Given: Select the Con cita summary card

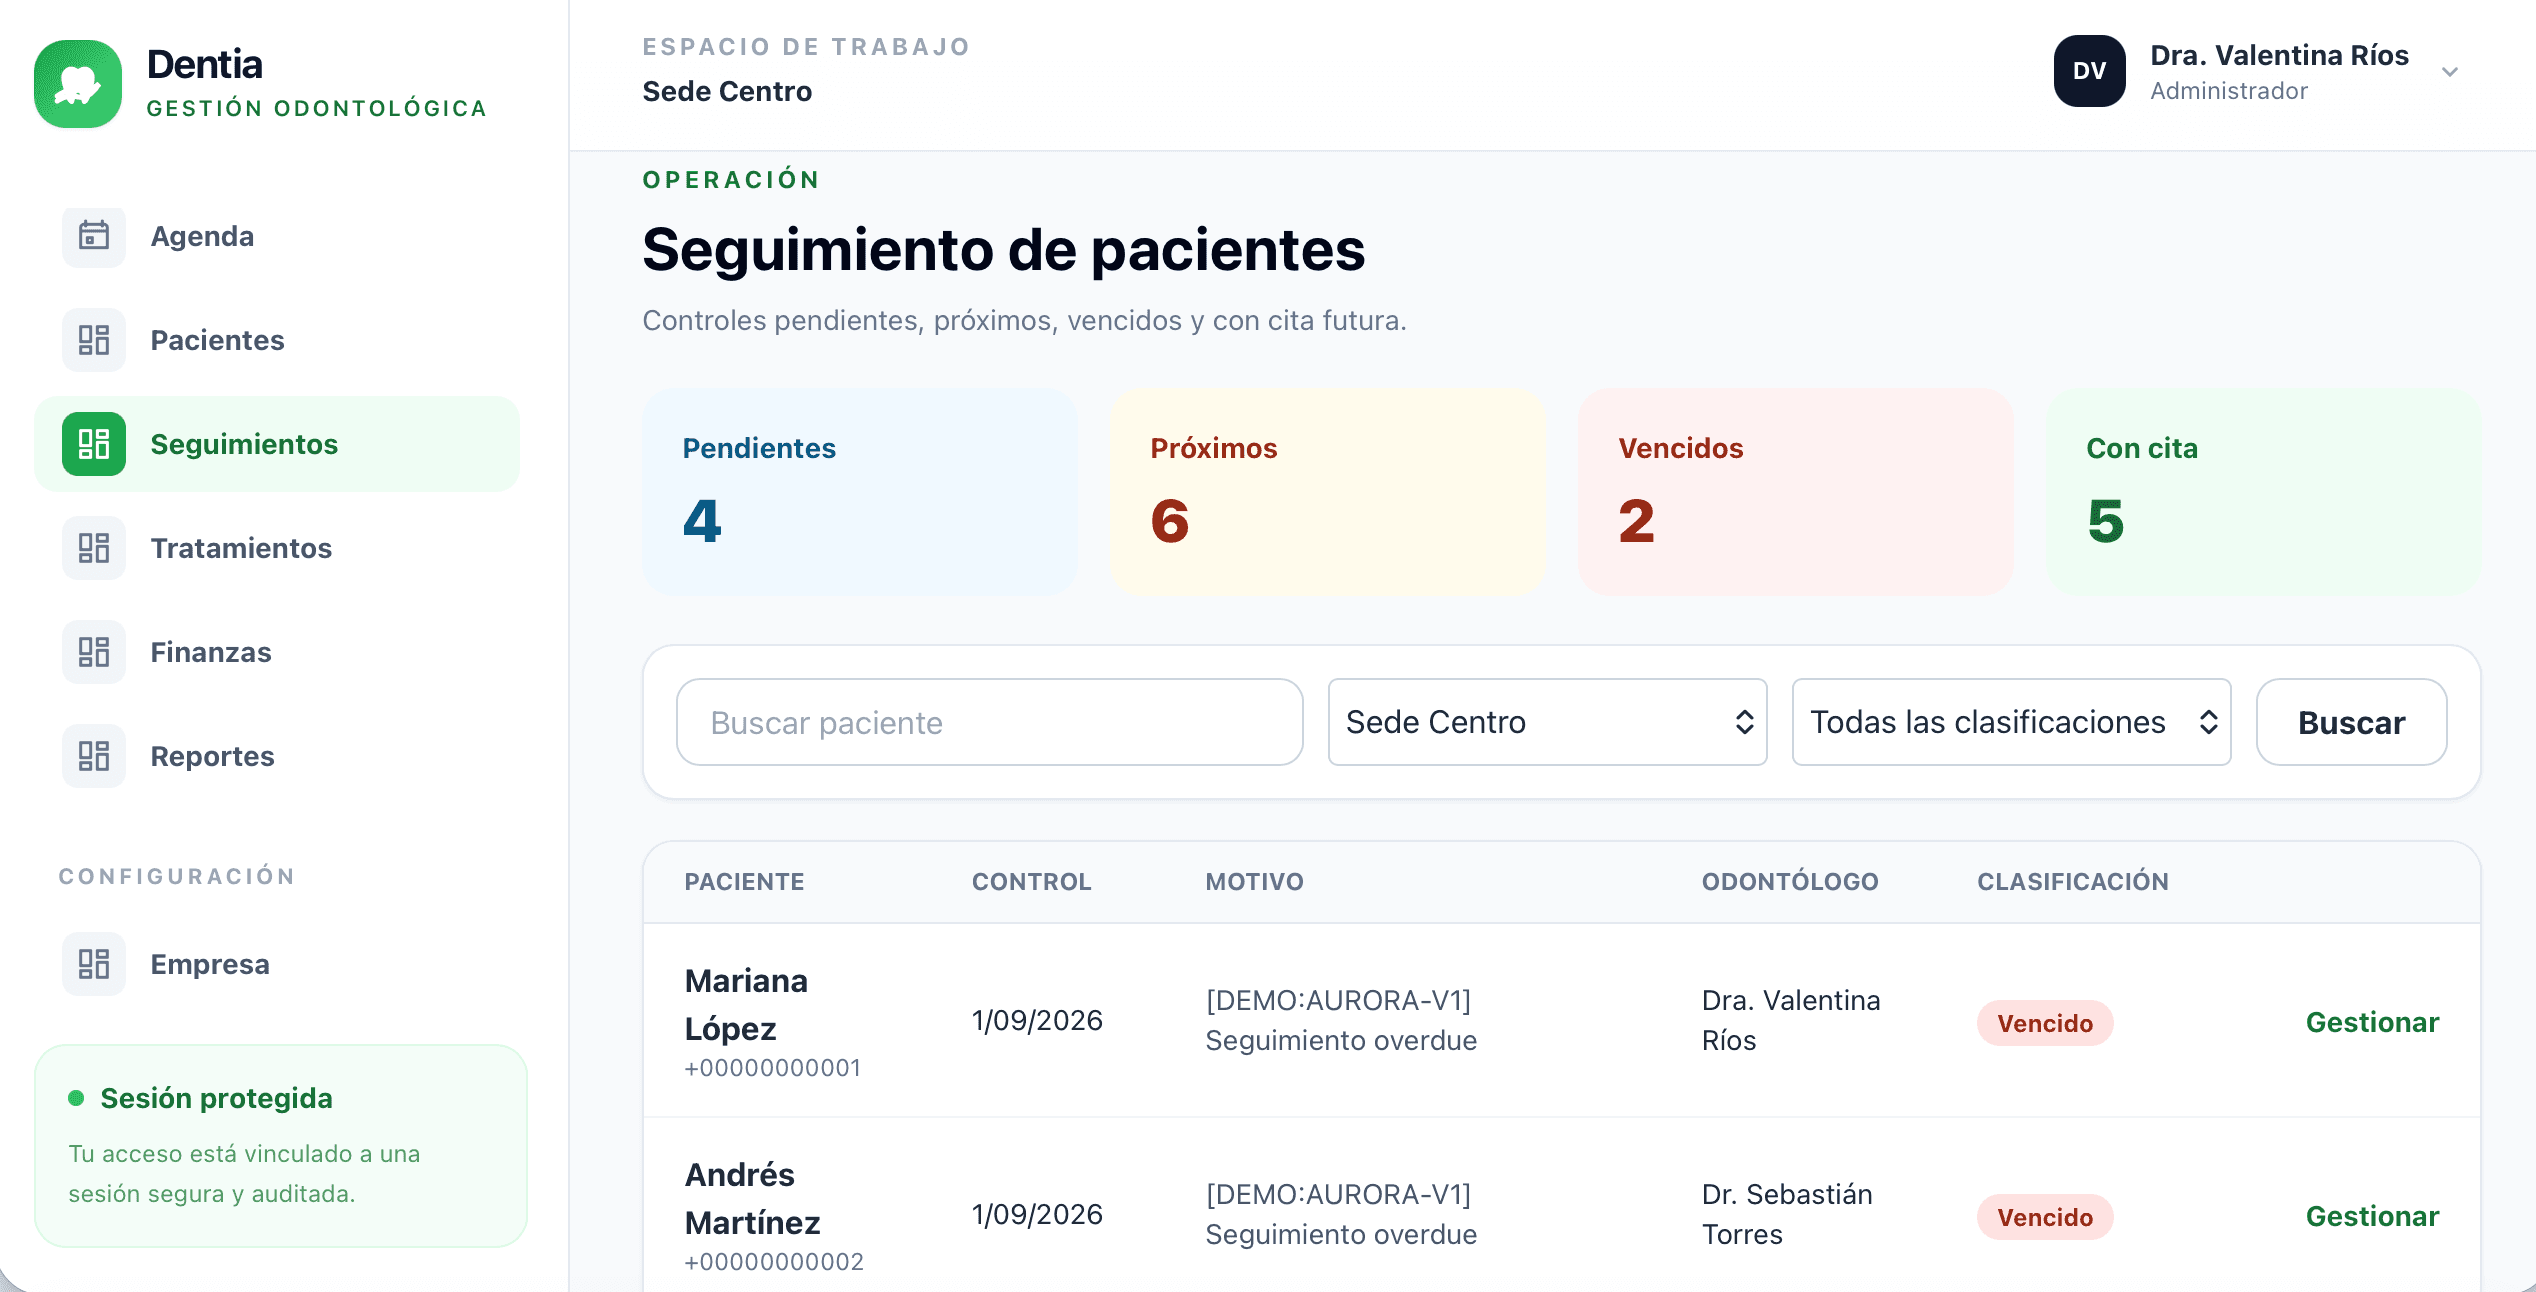Looking at the screenshot, I should click(x=2263, y=492).
